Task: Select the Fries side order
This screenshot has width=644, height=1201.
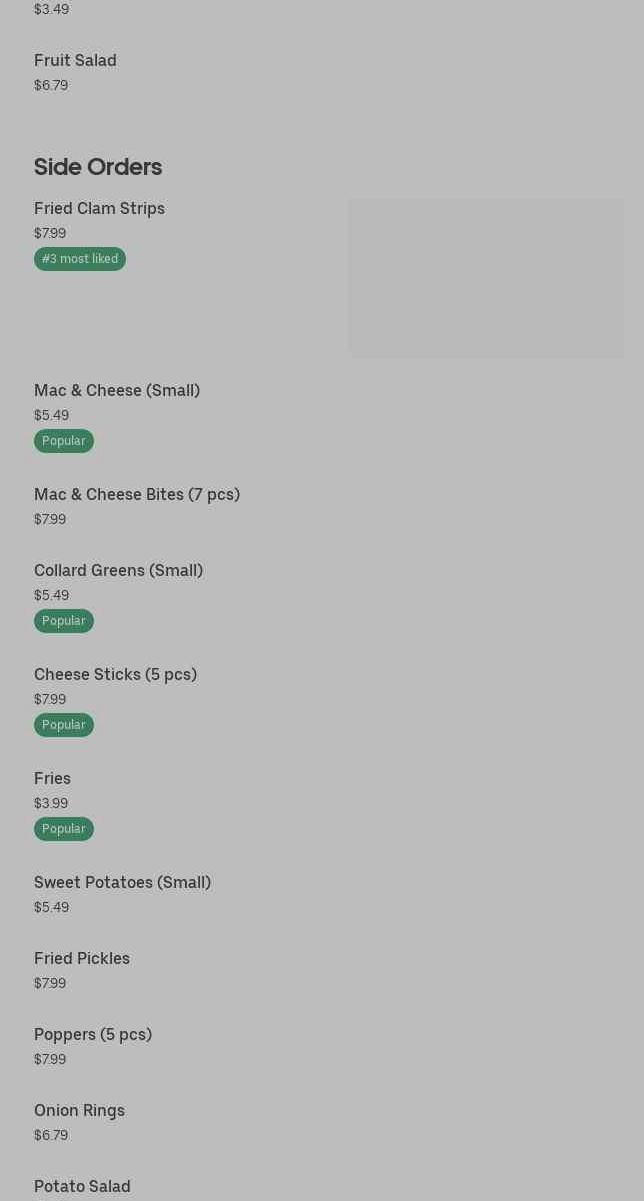Action: 52,779
